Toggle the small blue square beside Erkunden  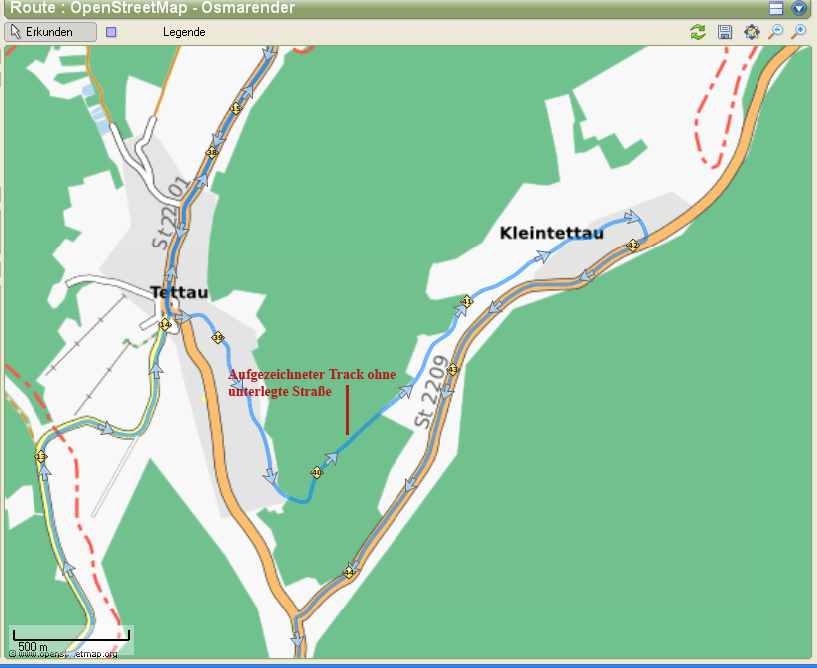point(111,32)
